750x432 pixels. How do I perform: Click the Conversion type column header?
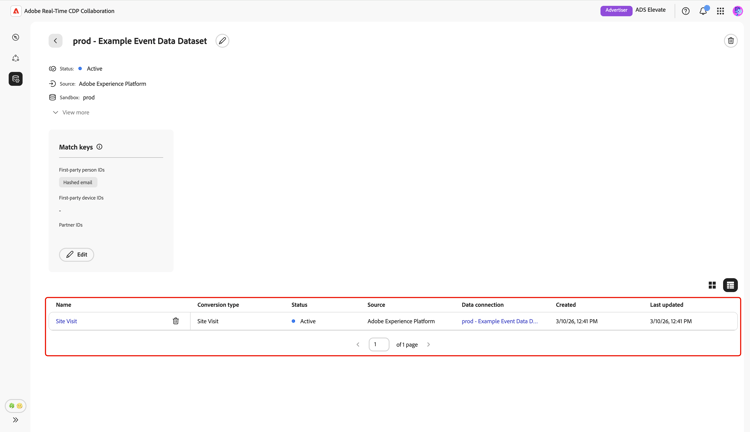pyautogui.click(x=218, y=305)
